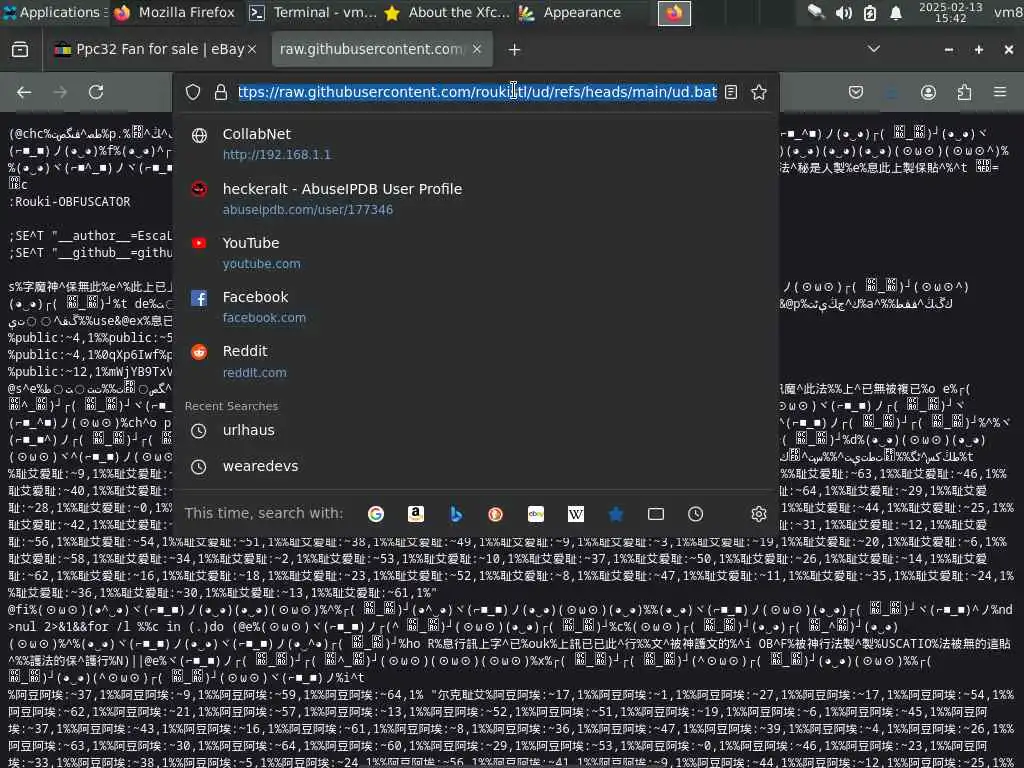The width and height of the screenshot is (1024, 768).
Task: Switch to Mozilla Firefox in the taskbar
Action: (174, 12)
